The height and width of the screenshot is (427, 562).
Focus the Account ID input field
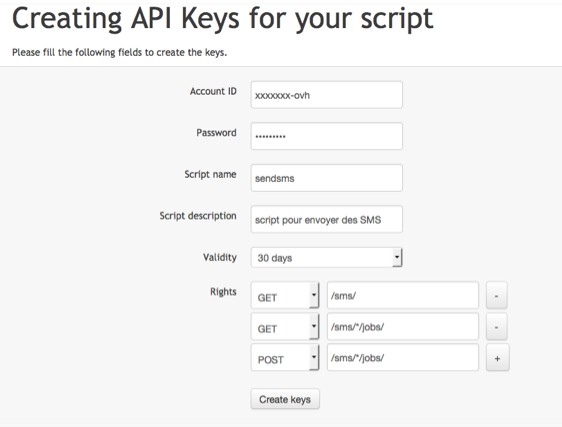click(x=327, y=95)
